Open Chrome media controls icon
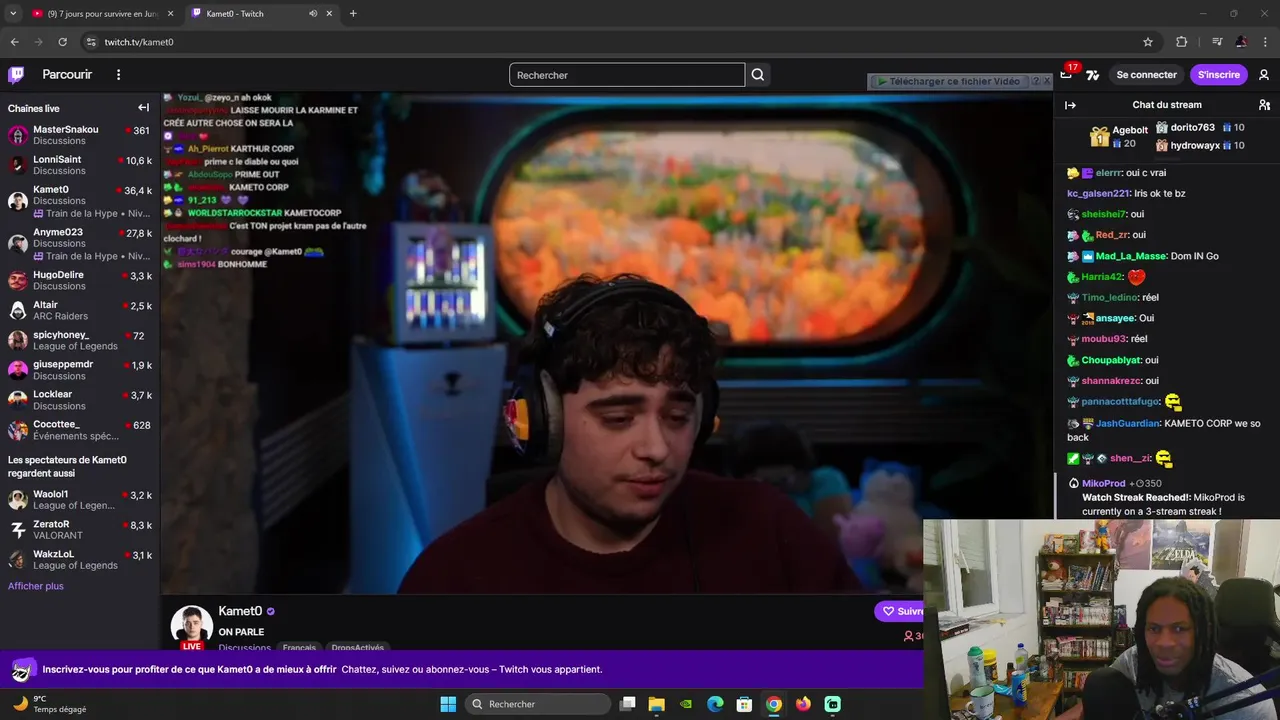The height and width of the screenshot is (720, 1280). [x=1217, y=42]
